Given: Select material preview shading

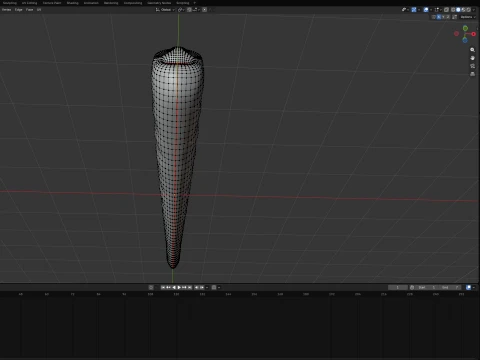Looking at the screenshot, I should (x=463, y=10).
